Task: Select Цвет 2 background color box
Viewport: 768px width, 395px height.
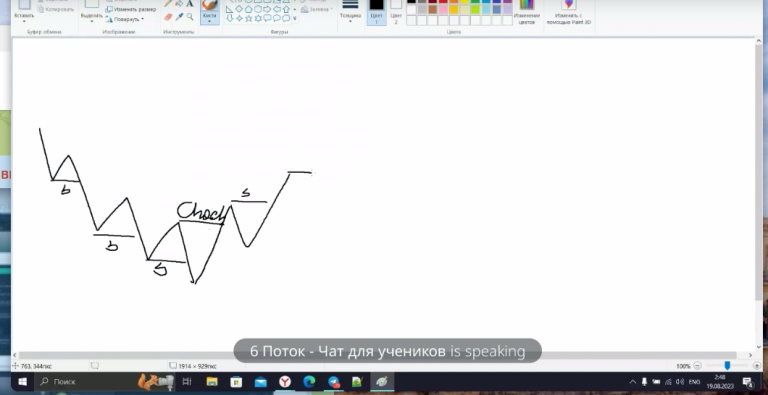Action: (396, 12)
